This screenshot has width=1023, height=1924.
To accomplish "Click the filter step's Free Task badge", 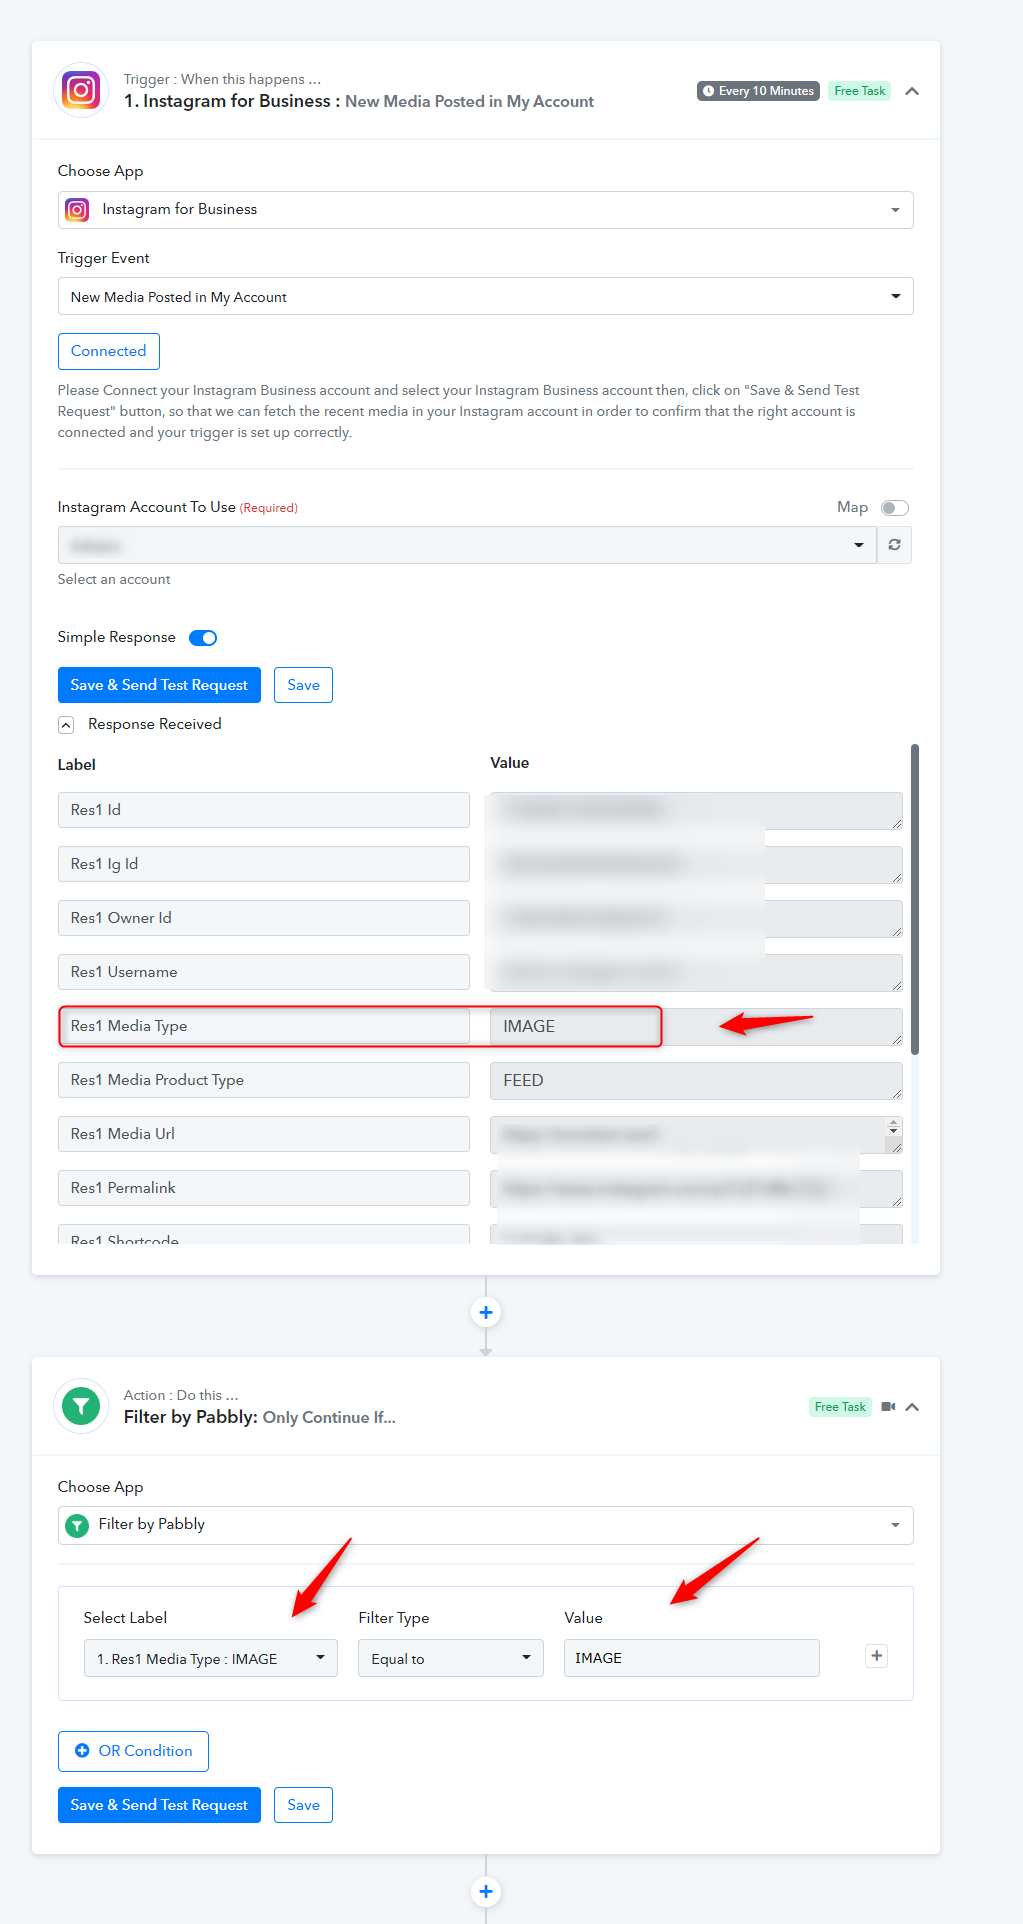I will (840, 1407).
